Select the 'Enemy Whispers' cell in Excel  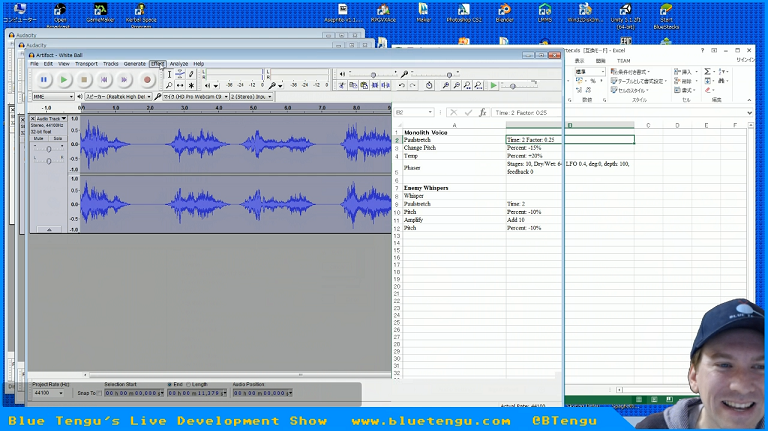click(454, 188)
